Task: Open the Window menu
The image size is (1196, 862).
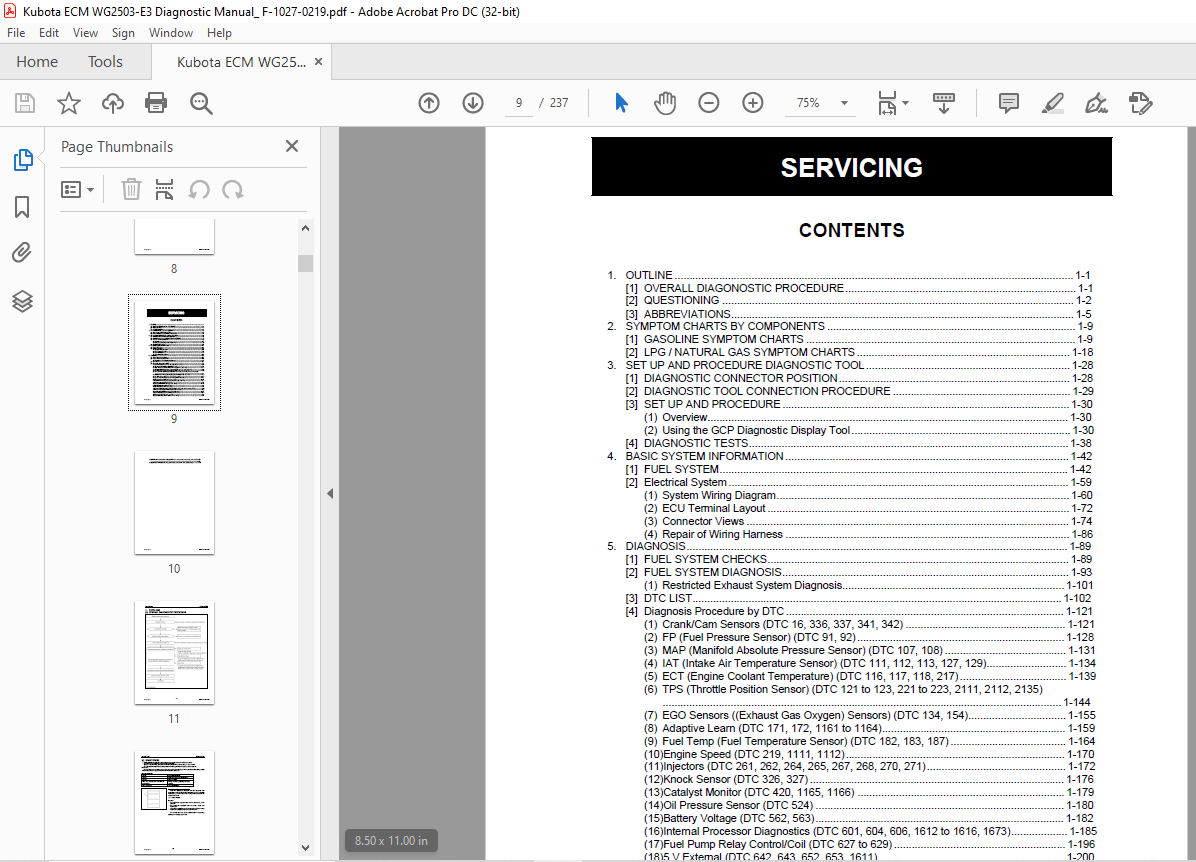Action: 171,33
